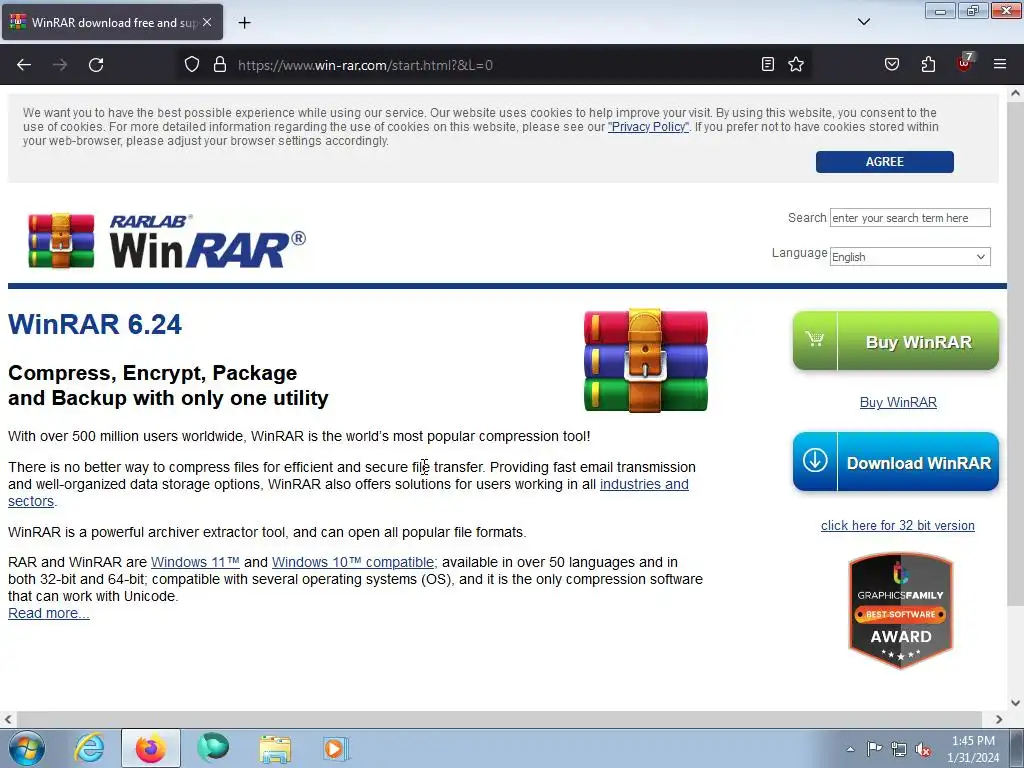The width and height of the screenshot is (1024, 768).
Task: Focus the site search field
Action: [910, 218]
